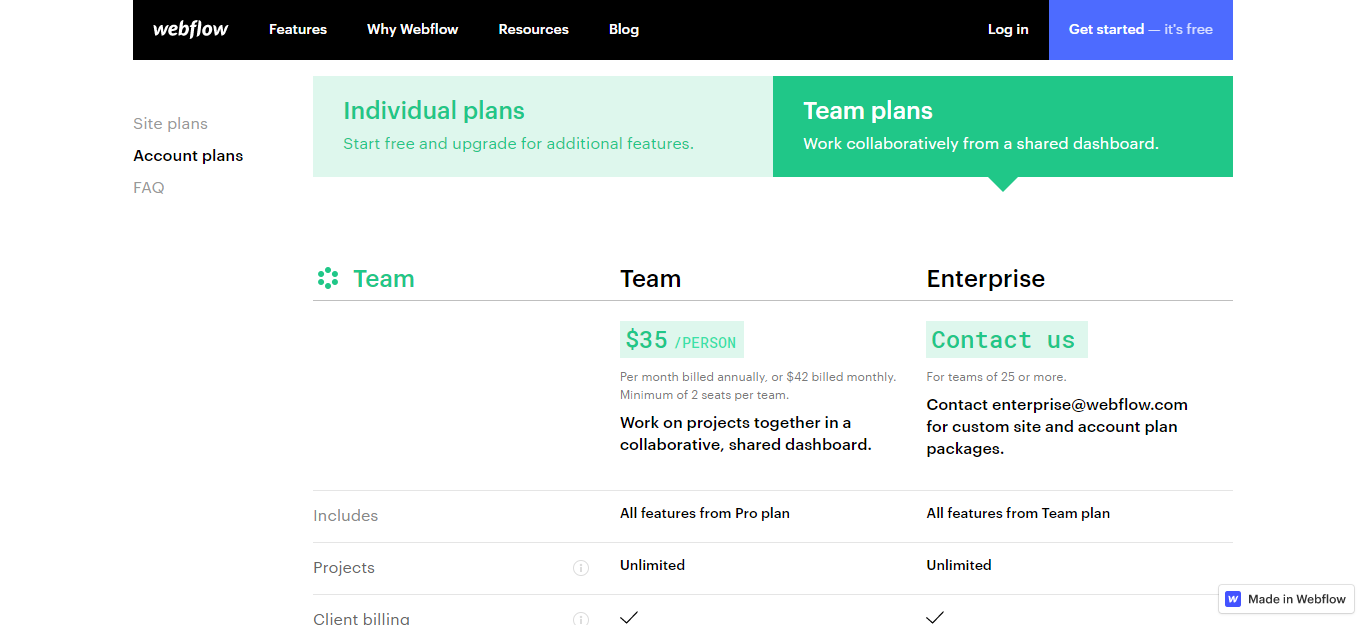
Task: Switch to the Individual plans tab
Action: click(543, 126)
